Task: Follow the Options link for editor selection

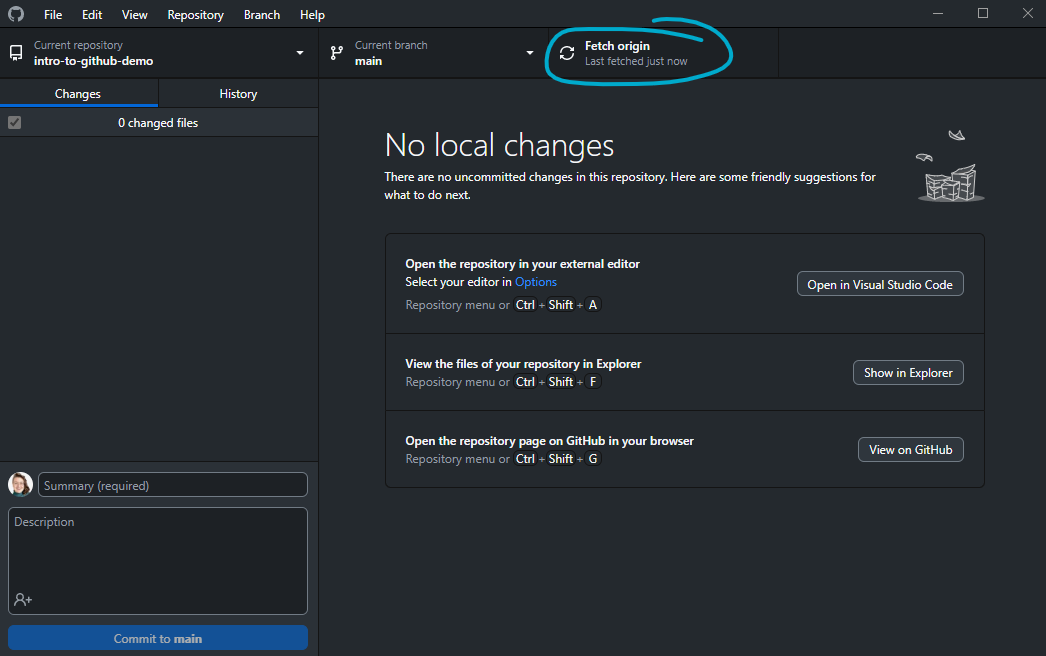Action: pyautogui.click(x=536, y=282)
